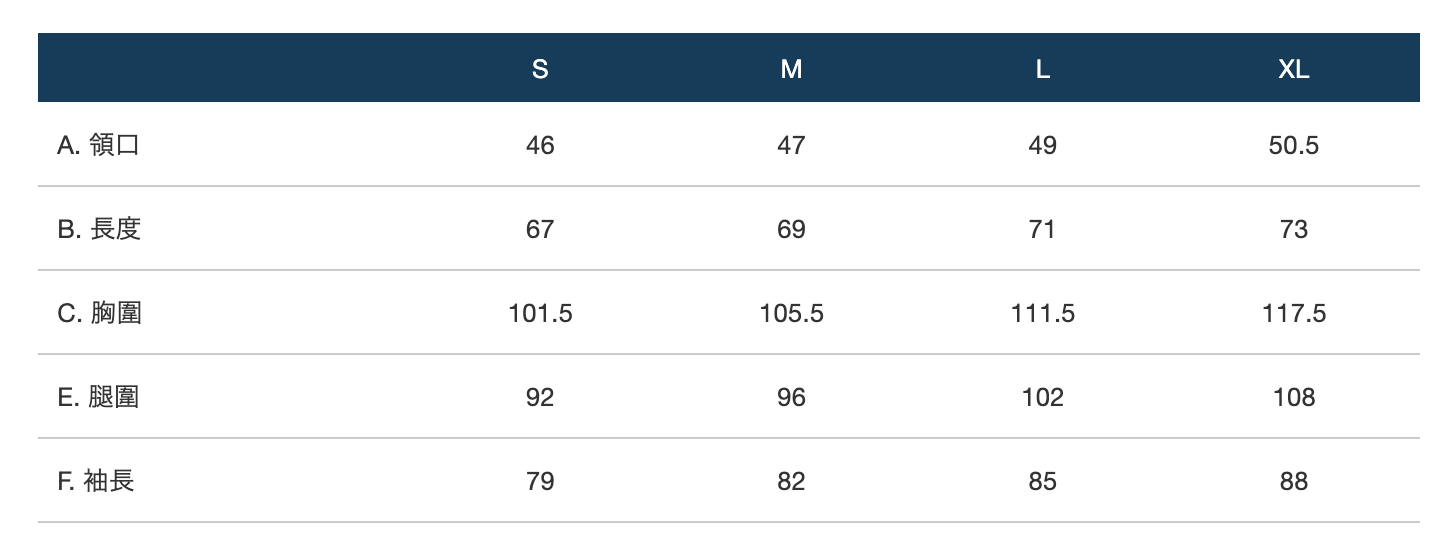Click the 101.5 chest measurement cell
The image size is (1454, 544).
(x=540, y=313)
